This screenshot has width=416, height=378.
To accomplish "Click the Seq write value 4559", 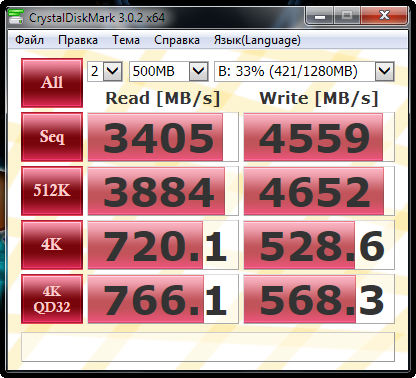I will click(x=319, y=137).
